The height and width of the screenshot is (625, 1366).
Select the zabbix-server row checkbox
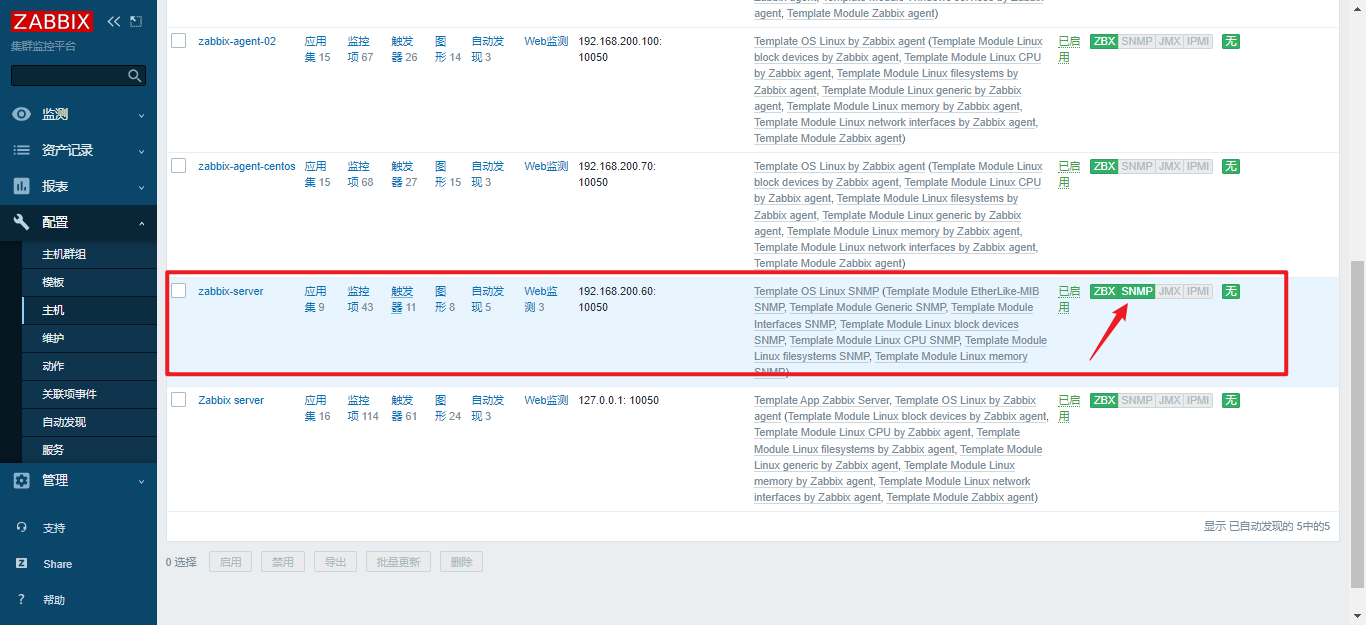179,291
